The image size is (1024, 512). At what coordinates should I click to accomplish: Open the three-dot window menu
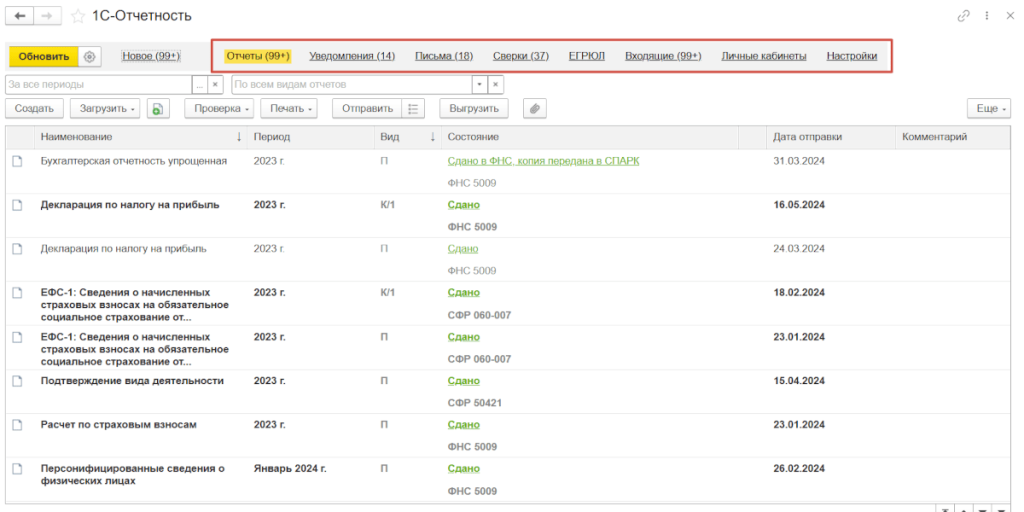point(987,16)
